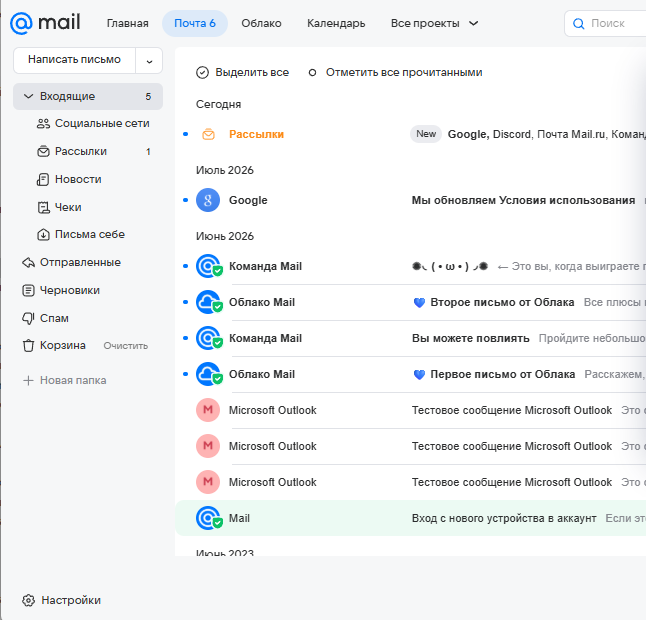Click the Mail.ru @ logo
Viewport: 646px width, 620px height.
pos(45,23)
